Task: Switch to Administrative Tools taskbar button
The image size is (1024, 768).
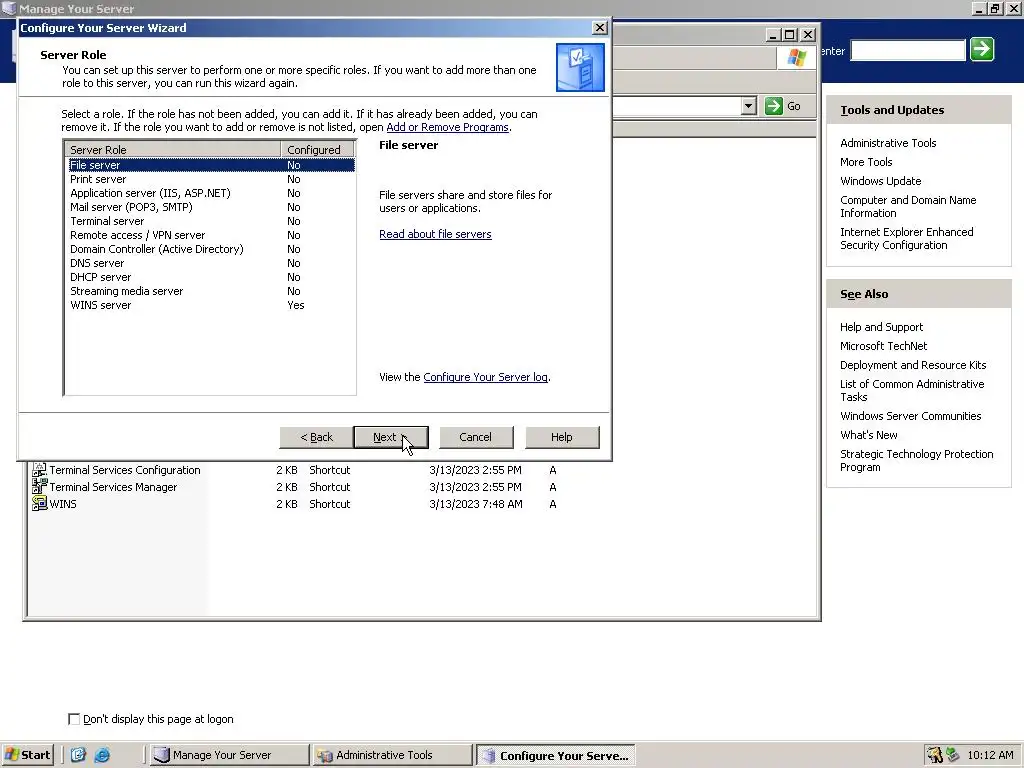Action: (x=391, y=755)
